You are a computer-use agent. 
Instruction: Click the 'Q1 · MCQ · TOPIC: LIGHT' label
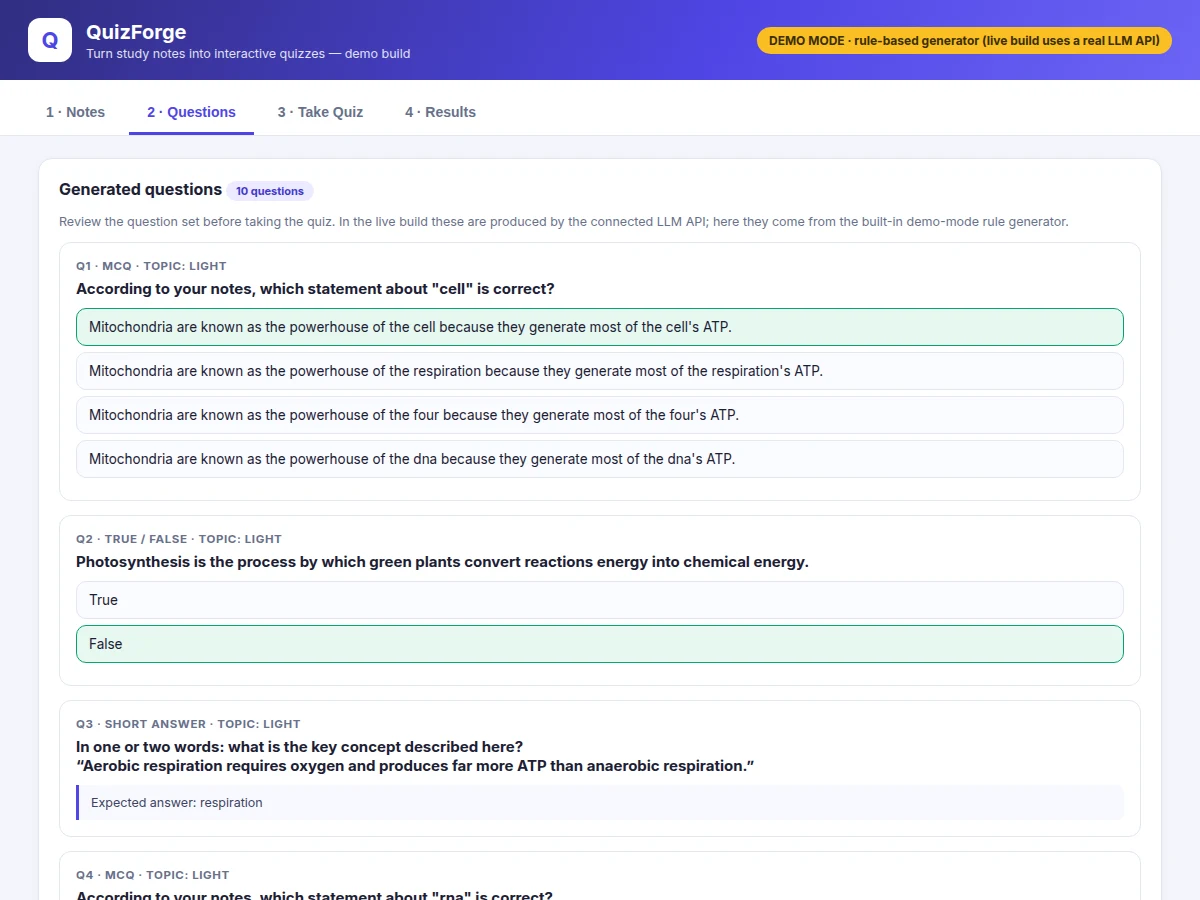tap(151, 266)
